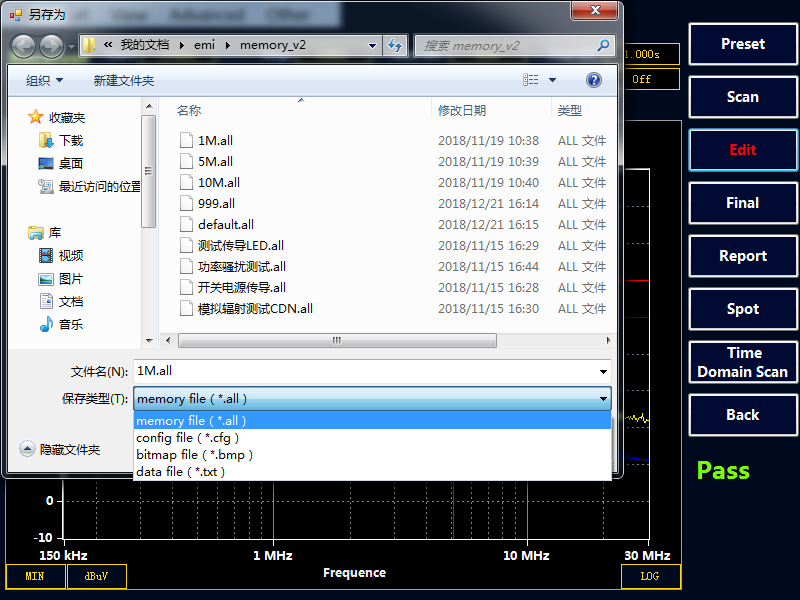Screen dimensions: 800x600
Task: Select data file (*.txt) type
Action: [x=181, y=472]
